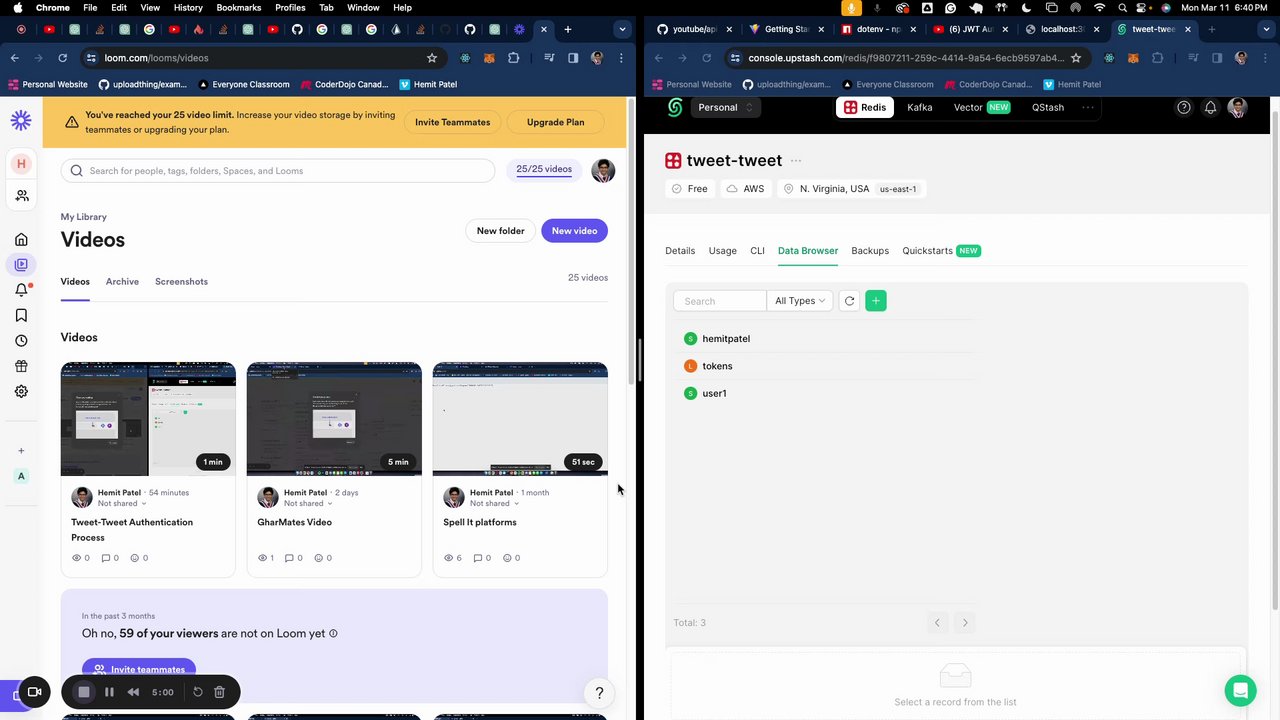The width and height of the screenshot is (1280, 720).
Task: Switch to QStash product
Action: point(1048,107)
